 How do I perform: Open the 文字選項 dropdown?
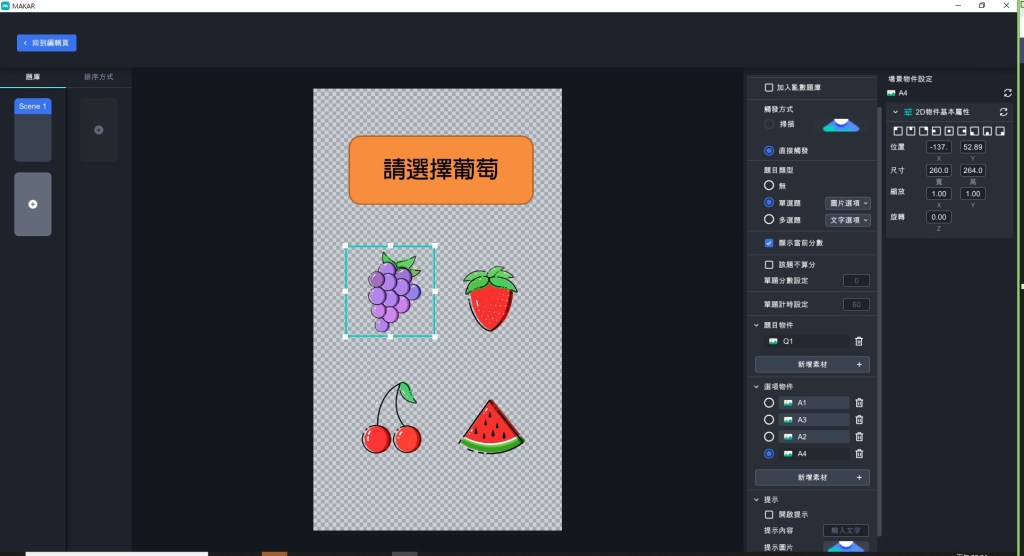pos(847,219)
